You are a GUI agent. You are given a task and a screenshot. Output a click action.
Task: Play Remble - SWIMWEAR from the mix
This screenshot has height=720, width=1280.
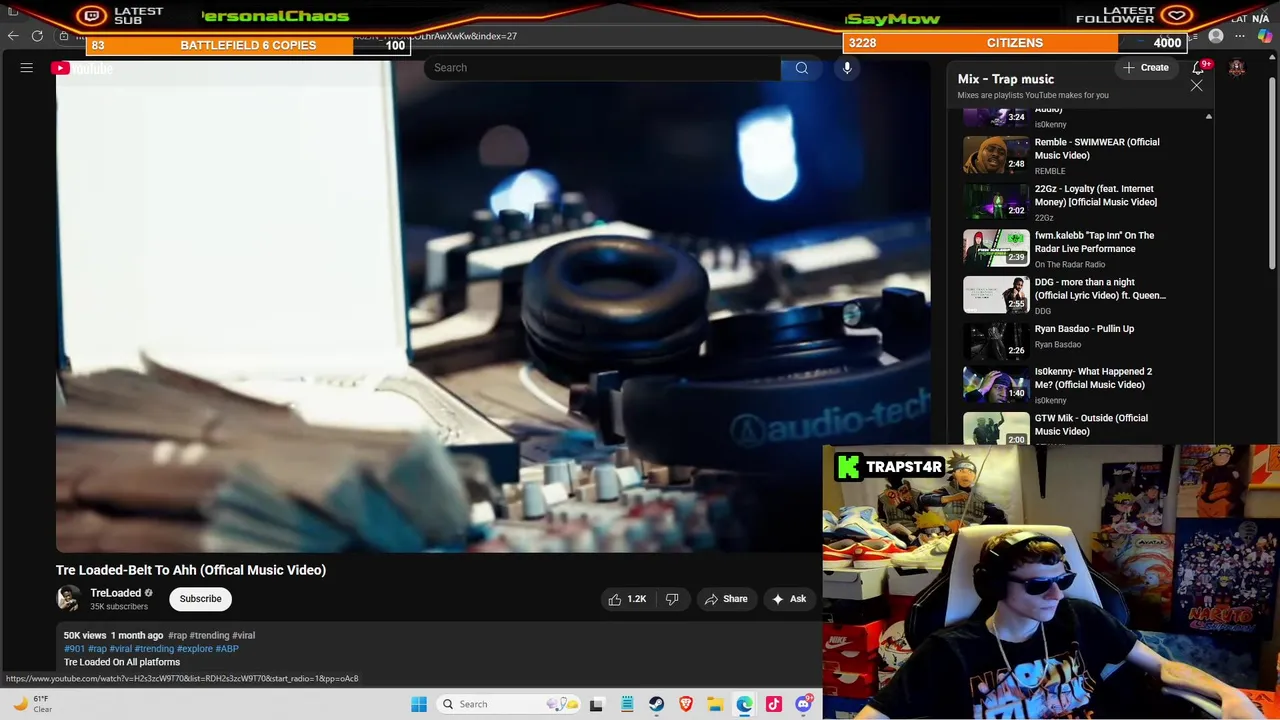tap(1097, 149)
